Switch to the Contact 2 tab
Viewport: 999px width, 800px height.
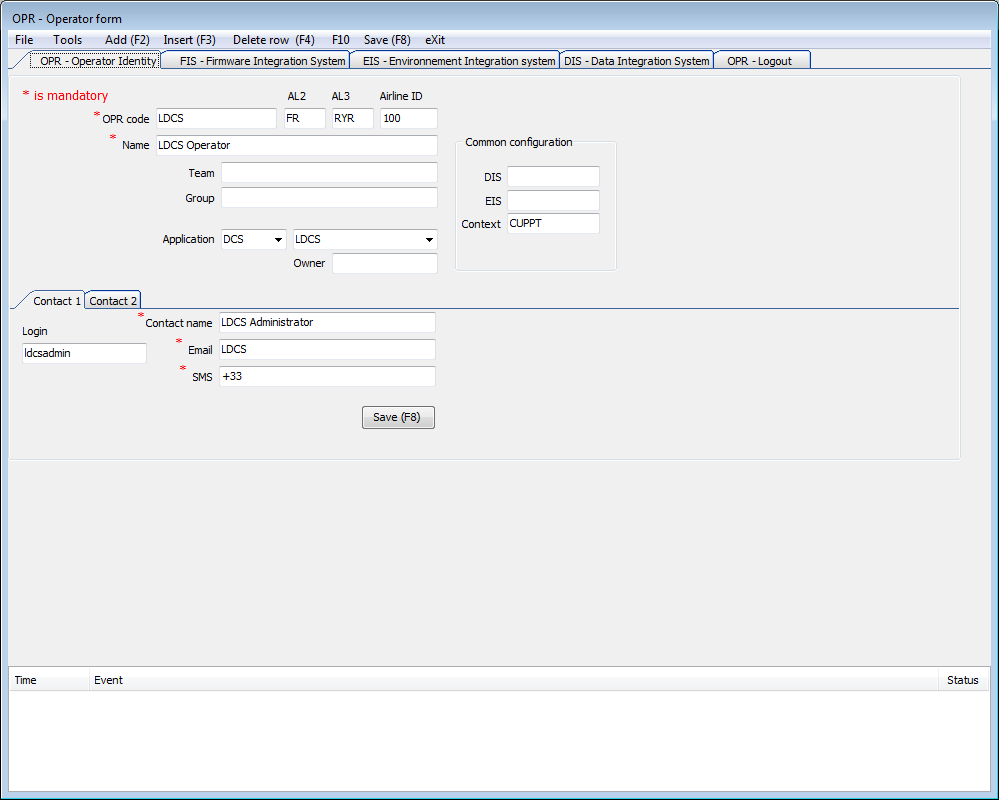113,301
